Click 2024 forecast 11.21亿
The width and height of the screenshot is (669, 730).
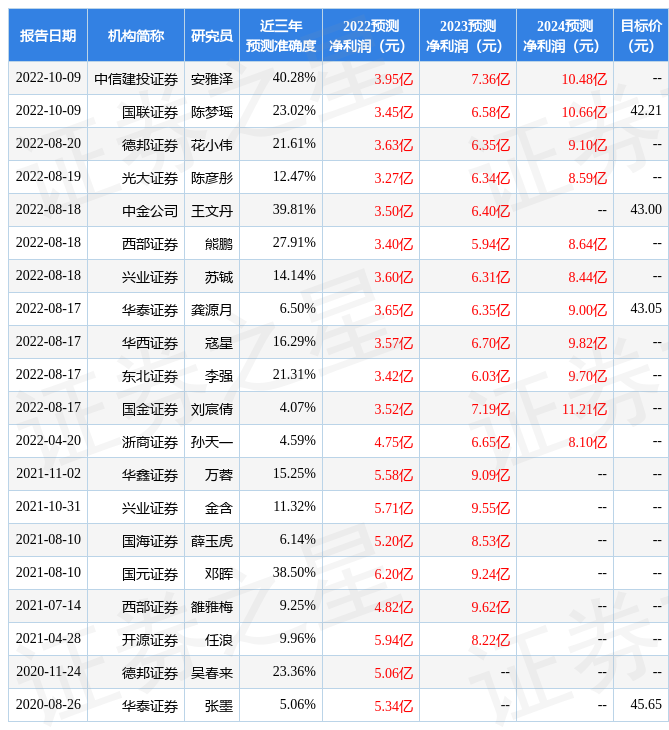[x=584, y=410]
